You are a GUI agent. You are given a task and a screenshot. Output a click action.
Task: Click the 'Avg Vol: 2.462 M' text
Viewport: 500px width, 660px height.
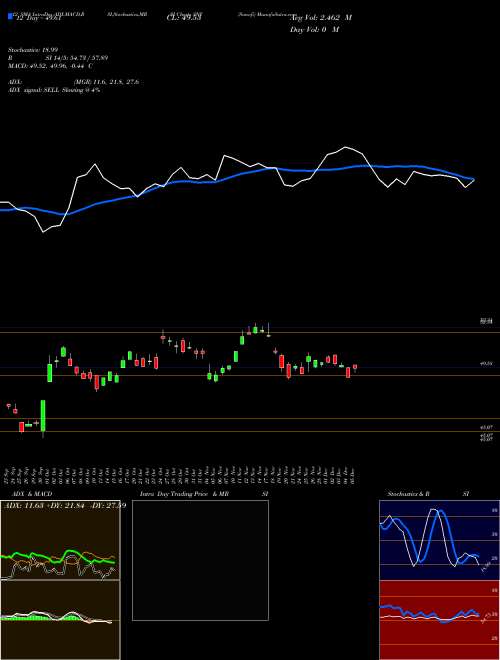pos(322,18)
